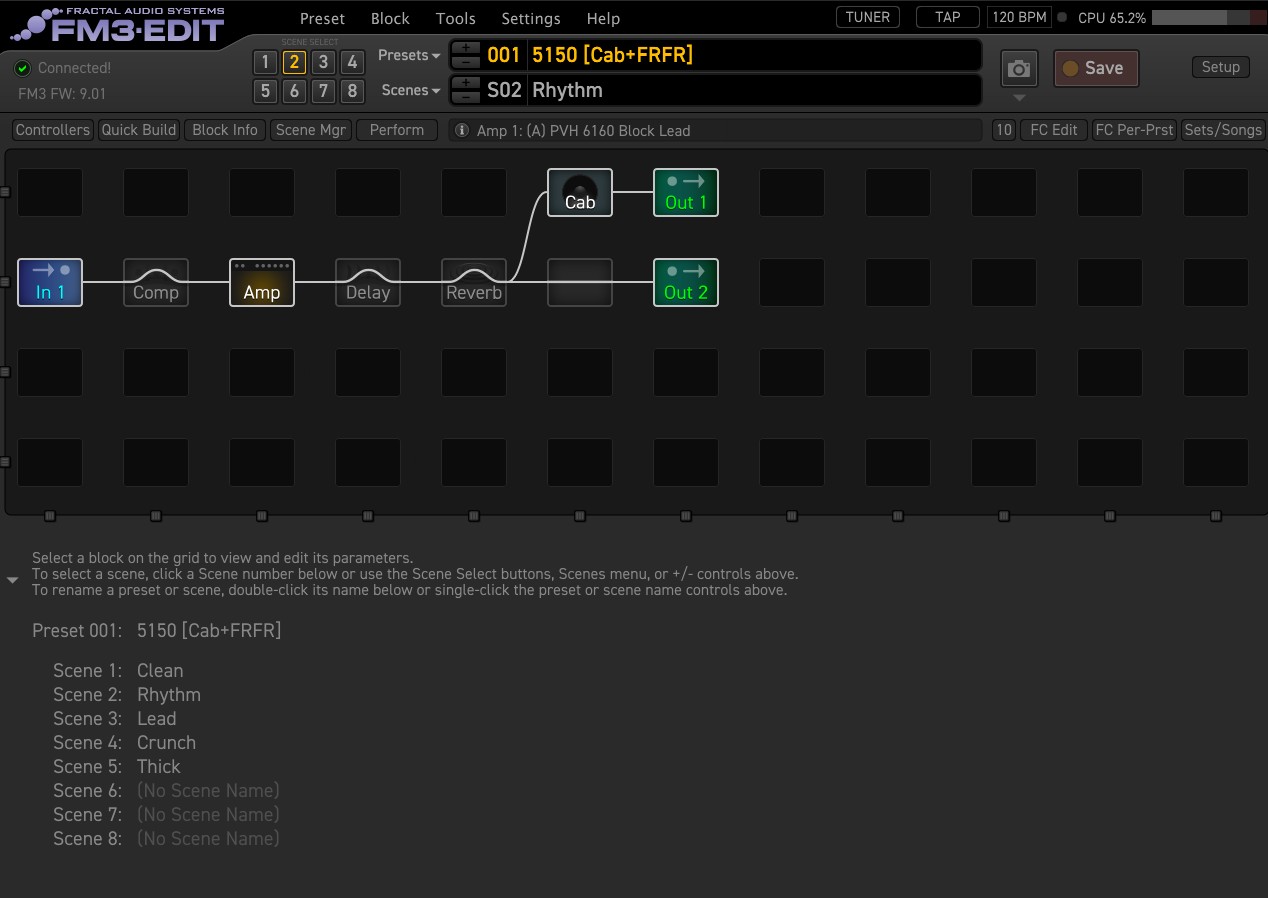The width and height of the screenshot is (1268, 898).
Task: Click the Connected status check icon
Action: click(23, 68)
